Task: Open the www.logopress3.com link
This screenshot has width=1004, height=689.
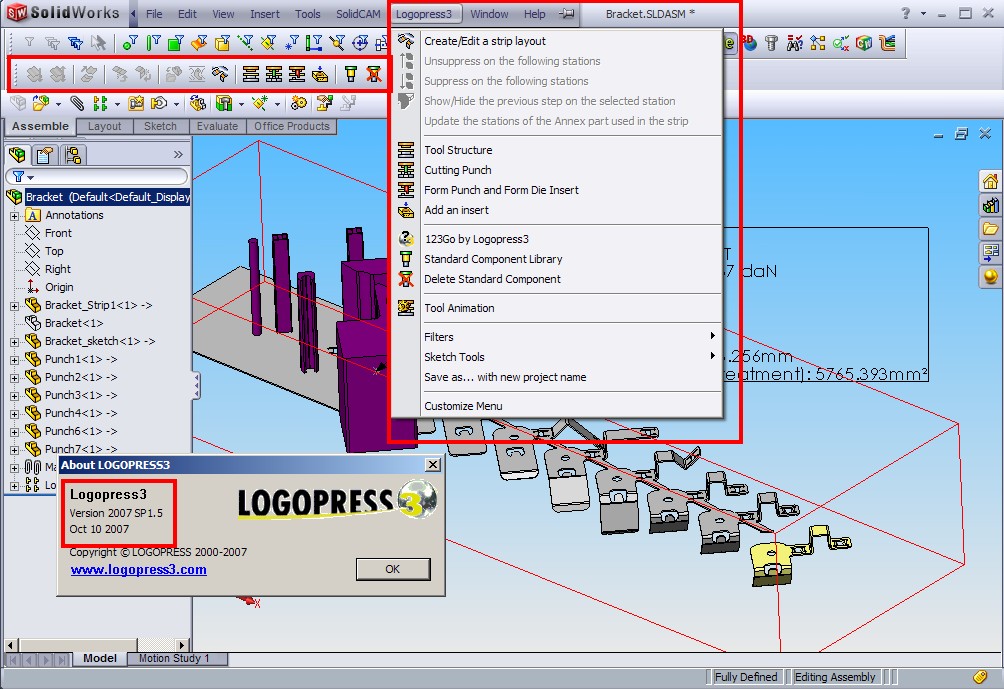Action: [138, 569]
